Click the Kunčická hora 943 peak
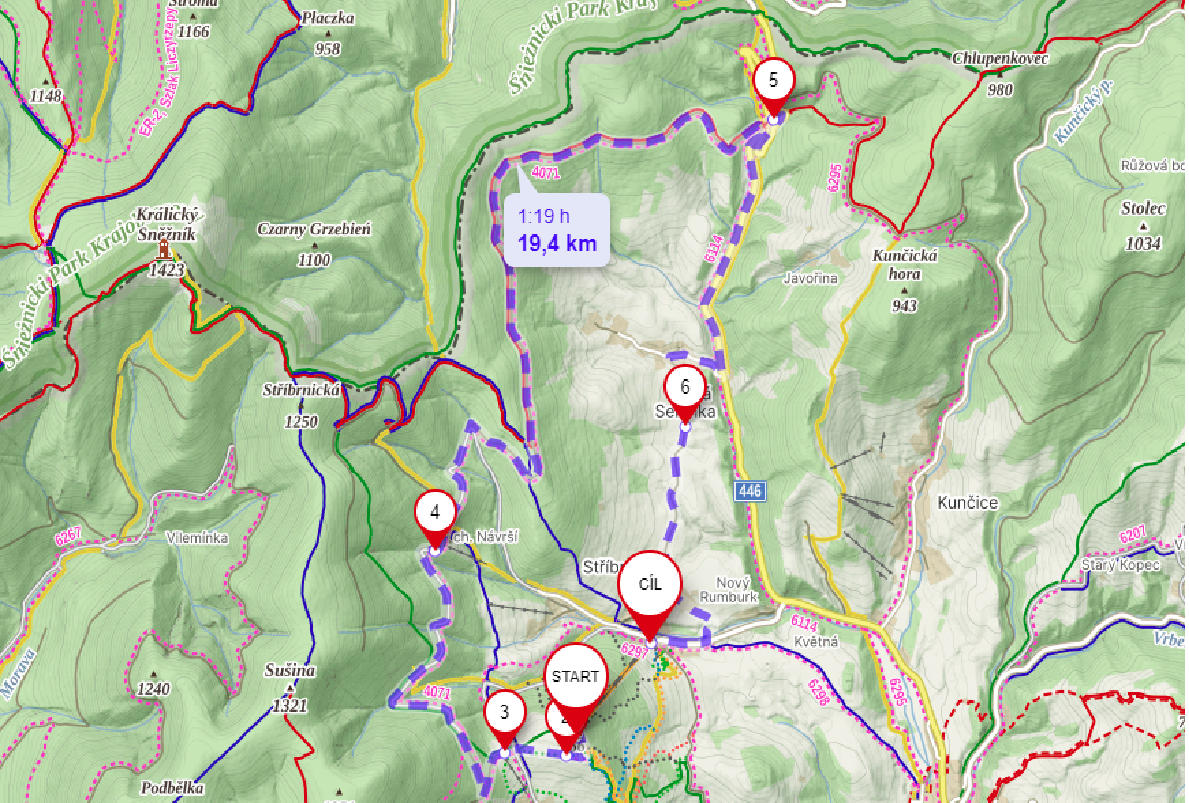The height and width of the screenshot is (803, 1189). (x=905, y=280)
